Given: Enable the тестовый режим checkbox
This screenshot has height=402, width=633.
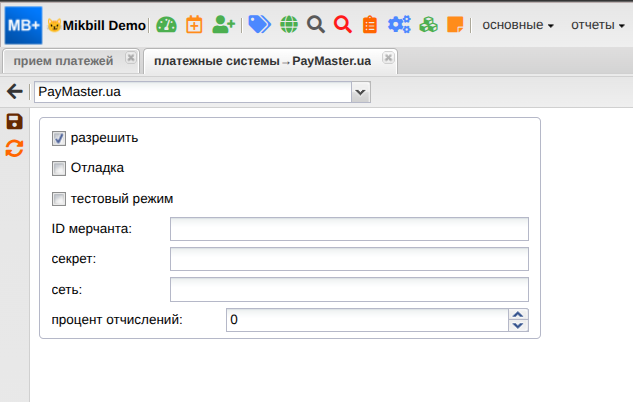Looking at the screenshot, I should point(59,199).
